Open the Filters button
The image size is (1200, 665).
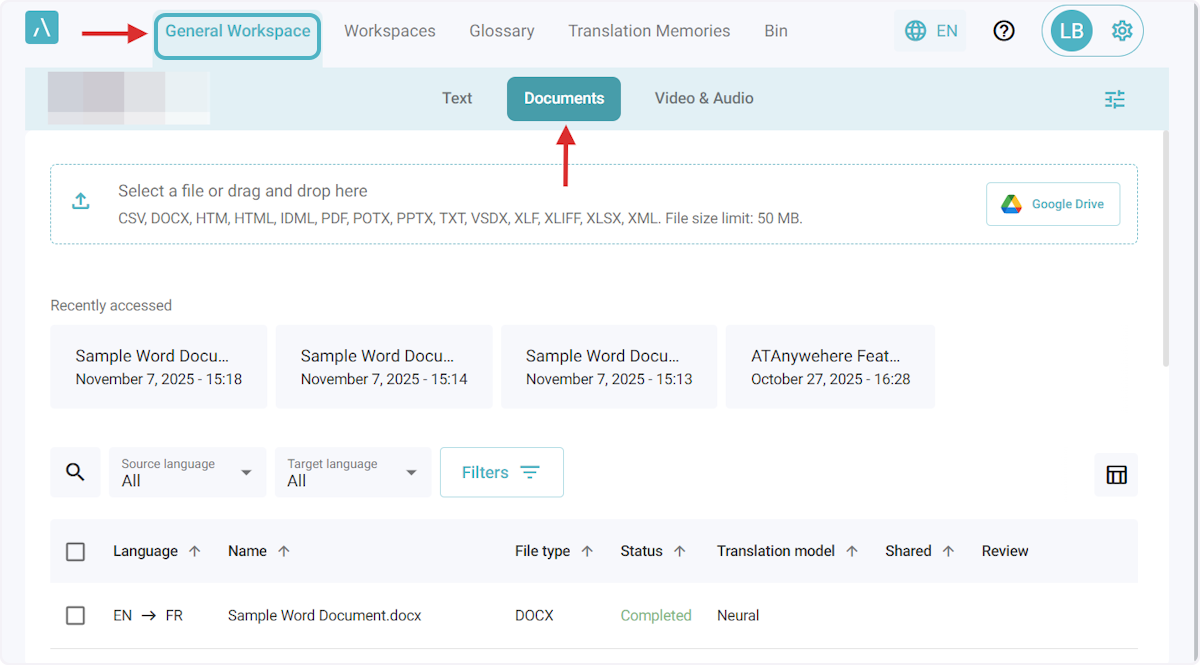pos(501,472)
